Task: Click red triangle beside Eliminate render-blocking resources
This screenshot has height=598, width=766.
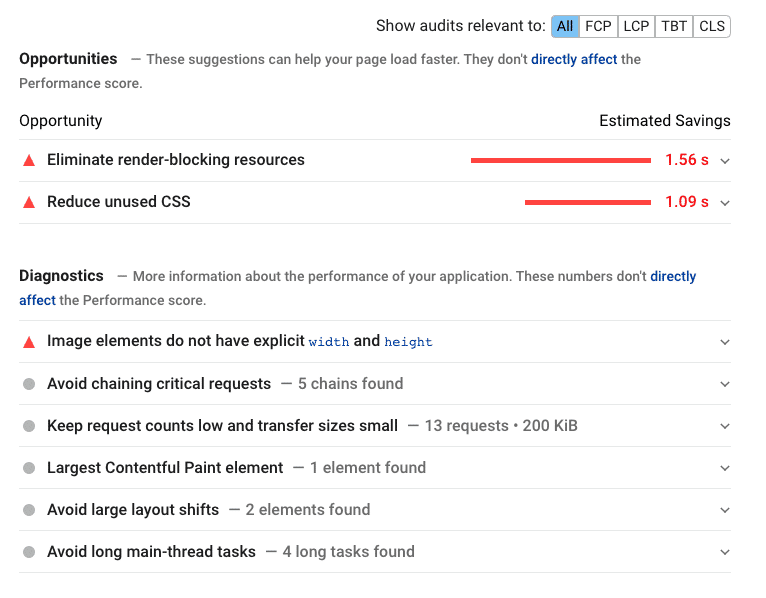Action: point(29,160)
